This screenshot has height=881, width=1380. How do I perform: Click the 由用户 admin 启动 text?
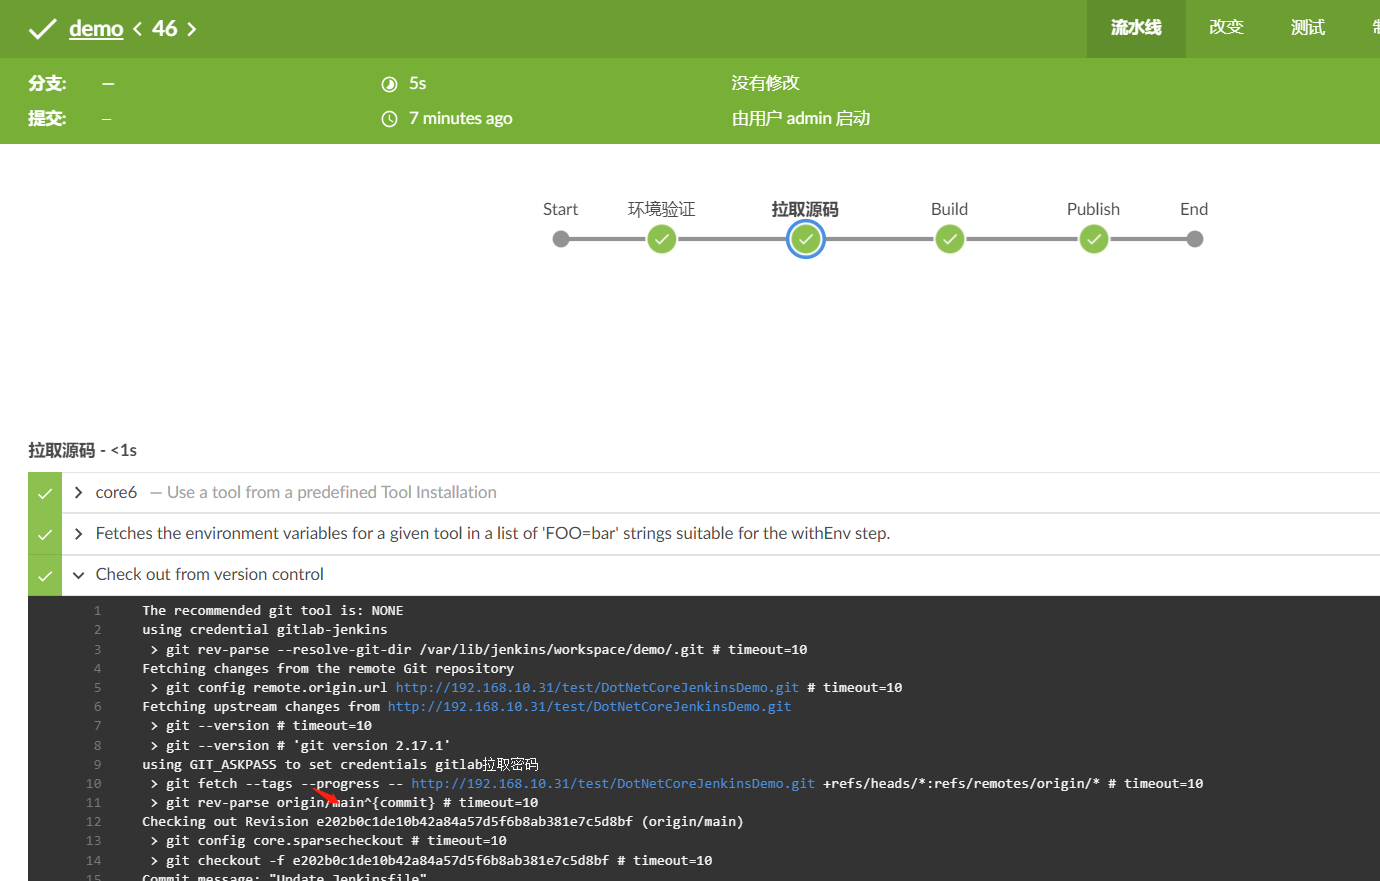800,118
